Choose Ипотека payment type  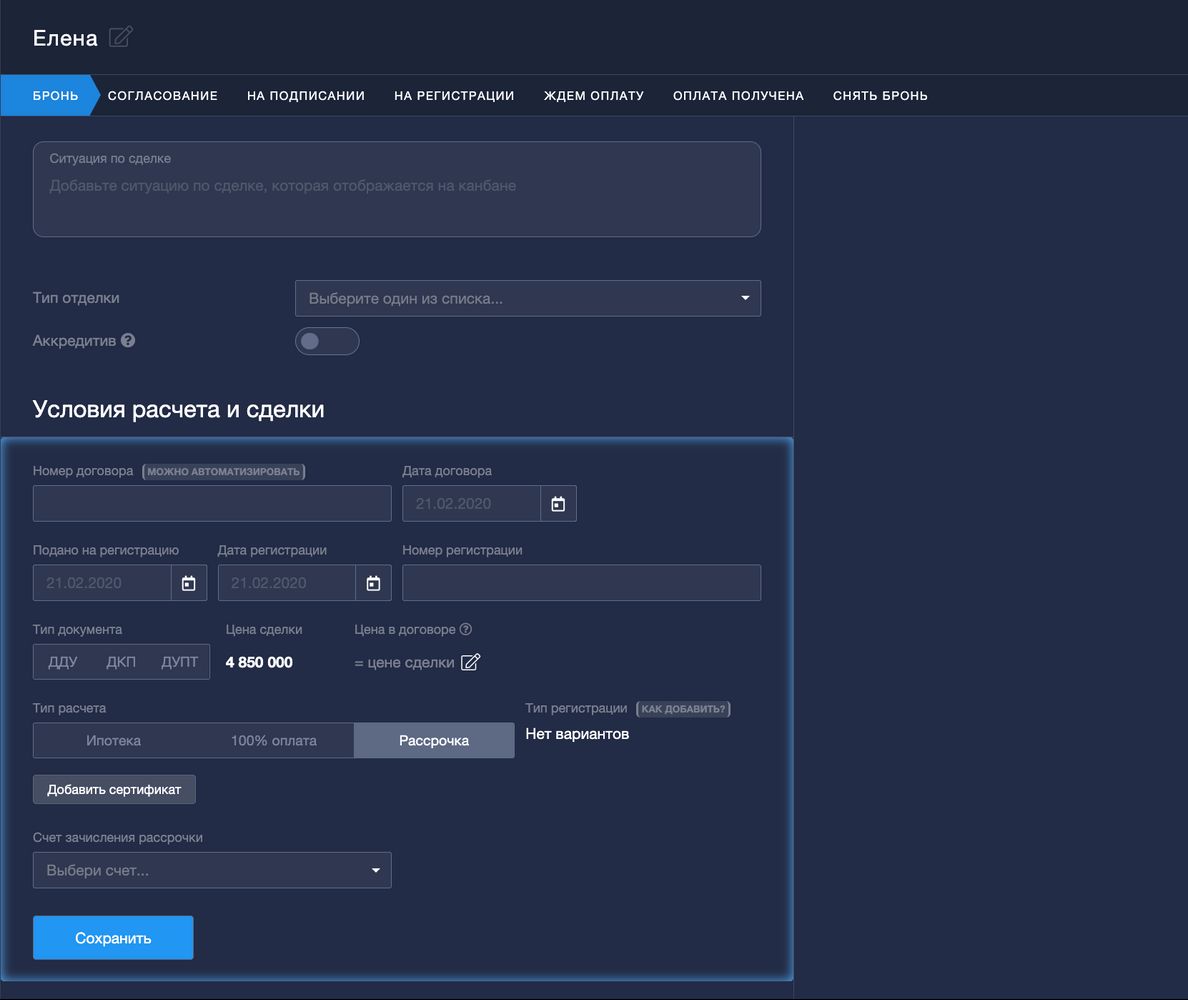114,740
